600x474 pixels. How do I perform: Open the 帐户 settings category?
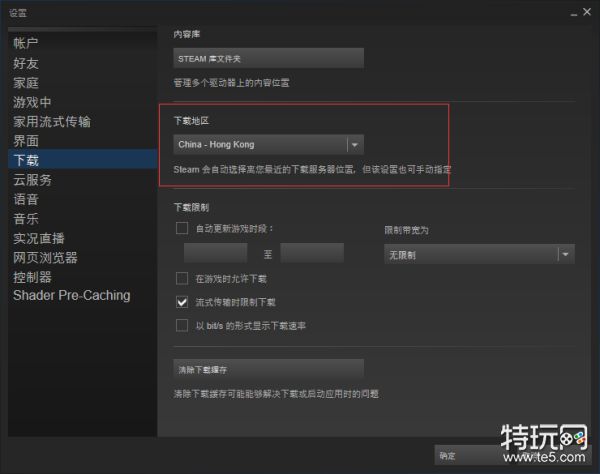tap(26, 43)
